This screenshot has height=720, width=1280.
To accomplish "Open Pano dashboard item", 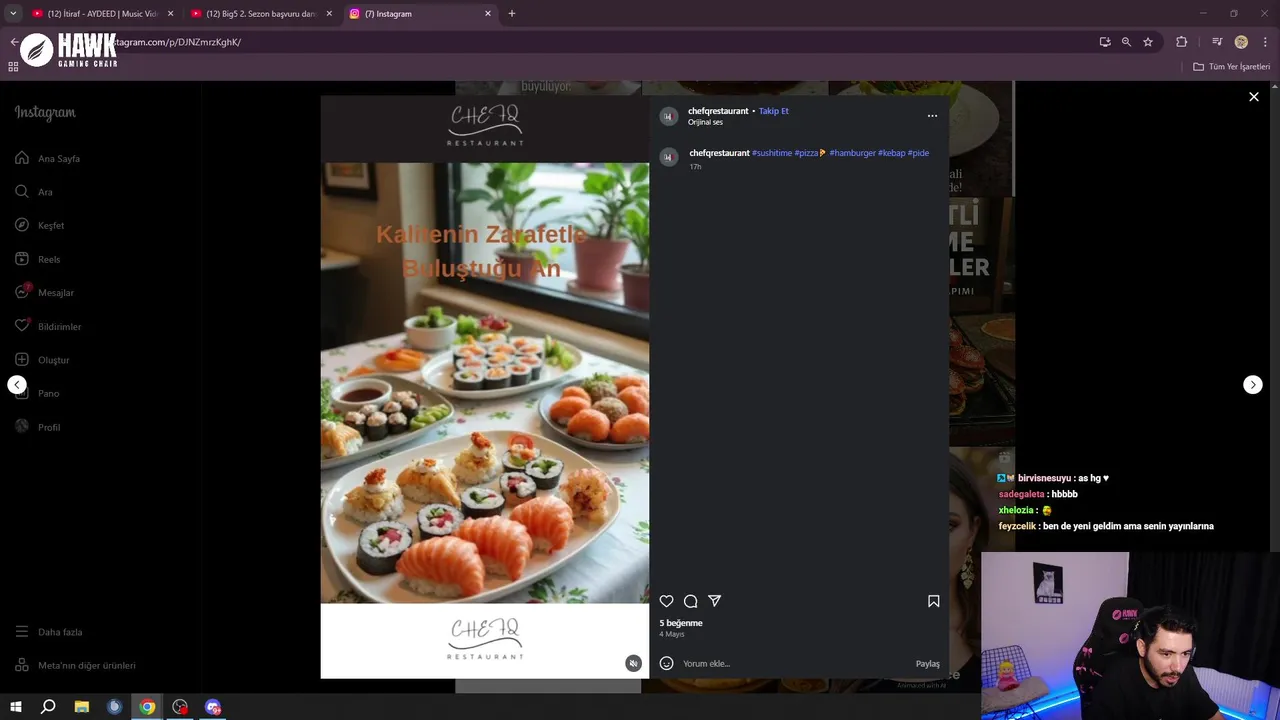I will 38,393.
